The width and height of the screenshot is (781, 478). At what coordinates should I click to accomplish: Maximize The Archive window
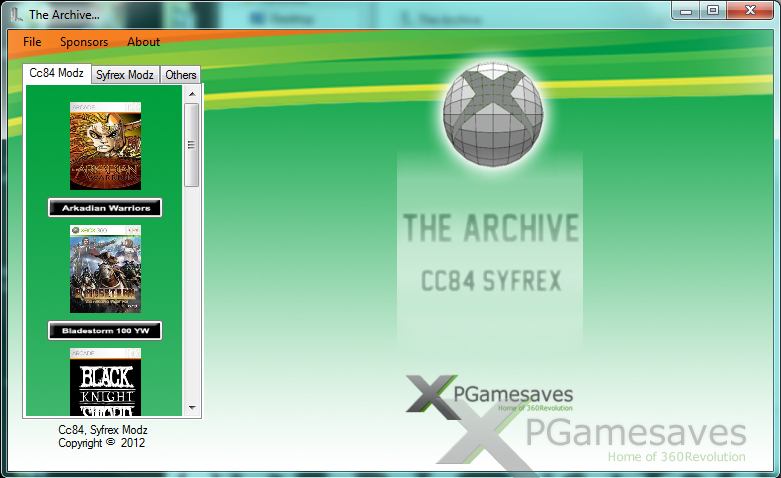point(713,10)
